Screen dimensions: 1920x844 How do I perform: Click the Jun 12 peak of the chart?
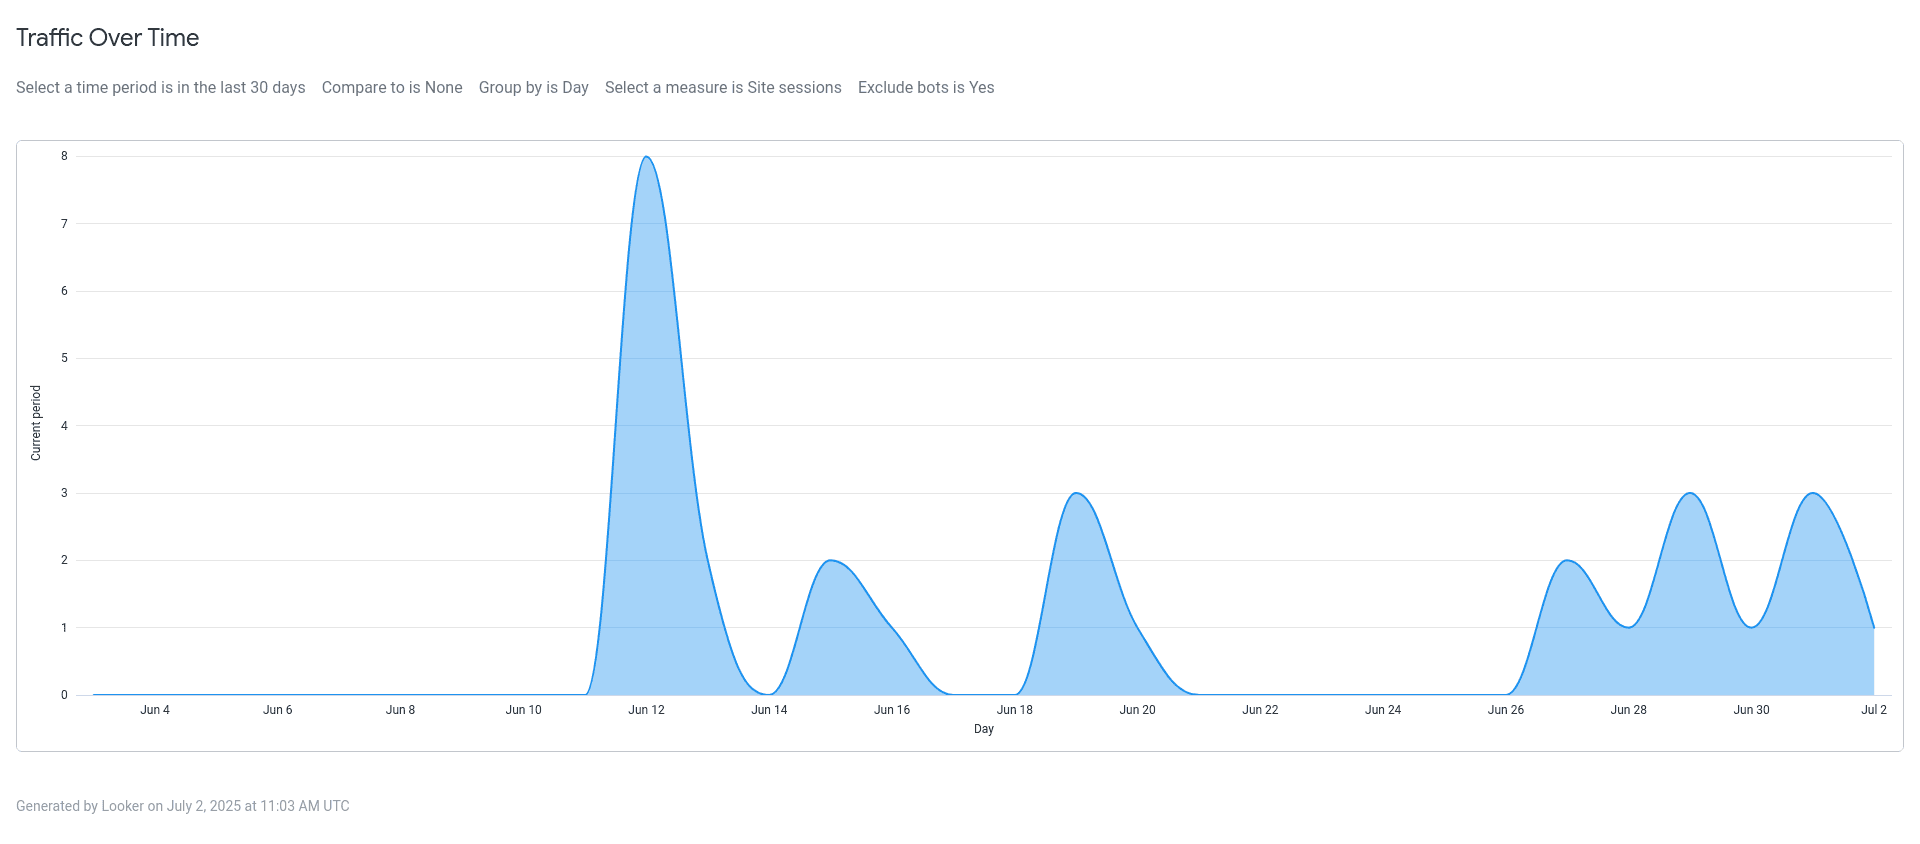(647, 157)
